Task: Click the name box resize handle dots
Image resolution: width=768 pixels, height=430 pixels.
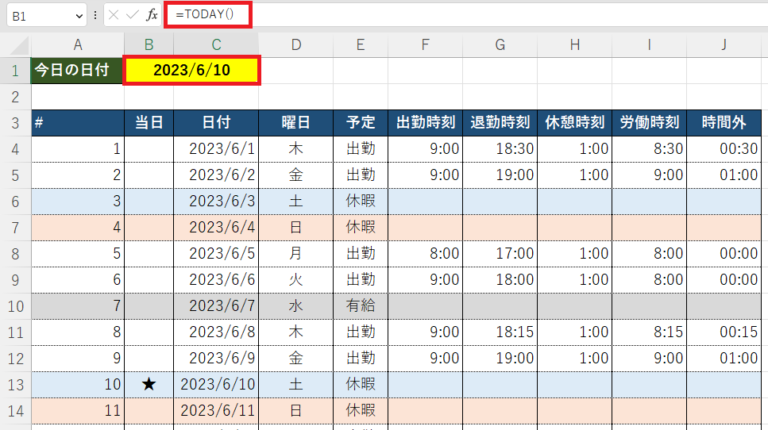Action: point(95,15)
